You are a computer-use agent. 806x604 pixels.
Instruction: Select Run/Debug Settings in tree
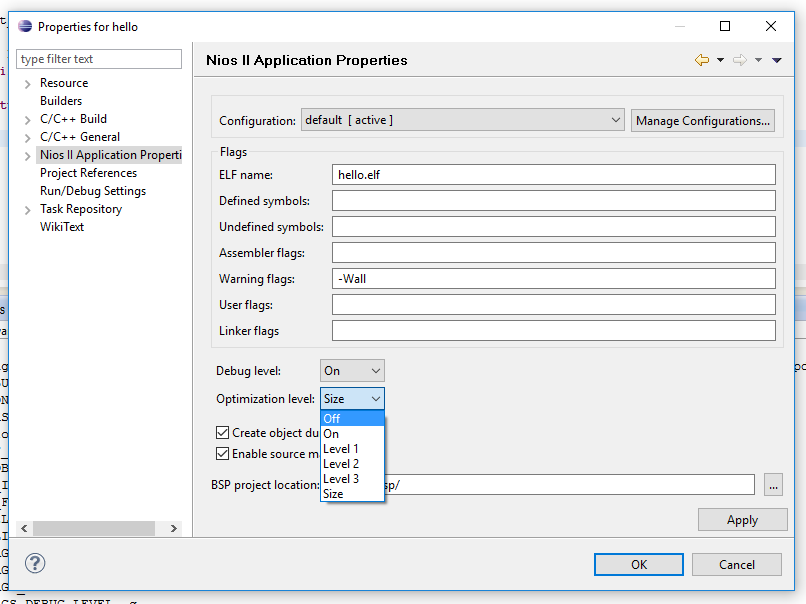93,191
